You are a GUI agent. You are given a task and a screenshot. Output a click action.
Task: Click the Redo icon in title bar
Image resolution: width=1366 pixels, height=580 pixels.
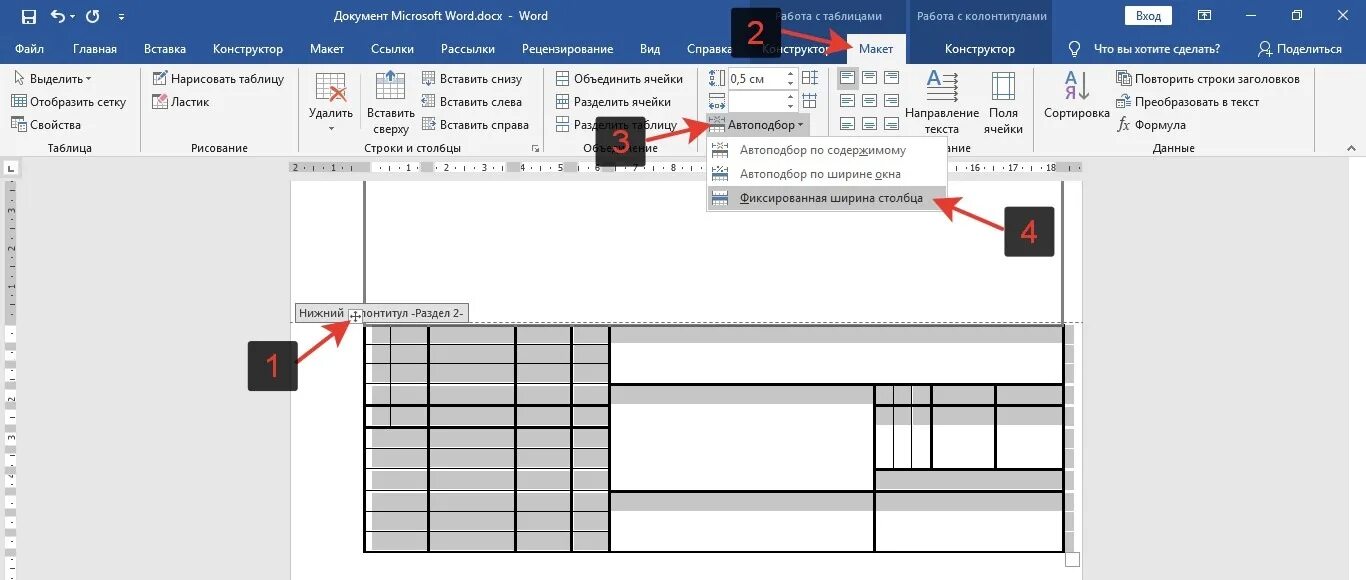[93, 17]
